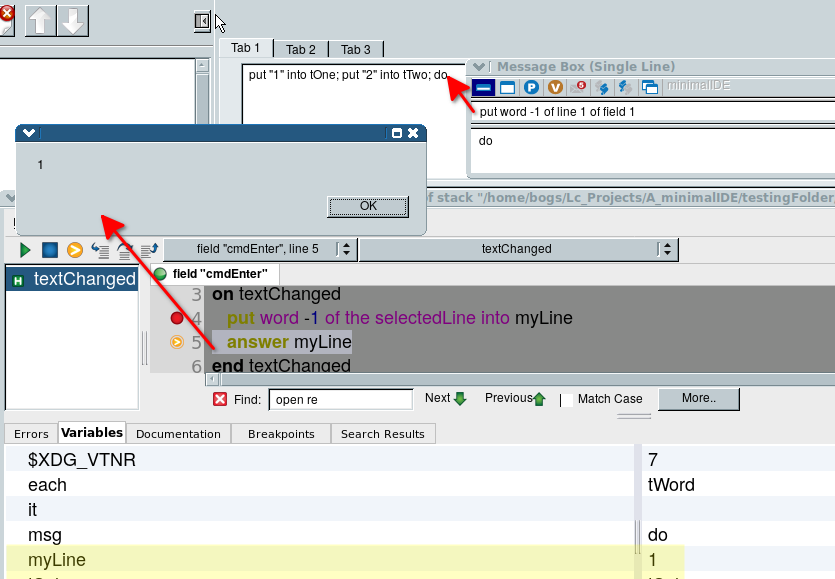
Task: Select the "msg" variable row
Action: point(420,534)
